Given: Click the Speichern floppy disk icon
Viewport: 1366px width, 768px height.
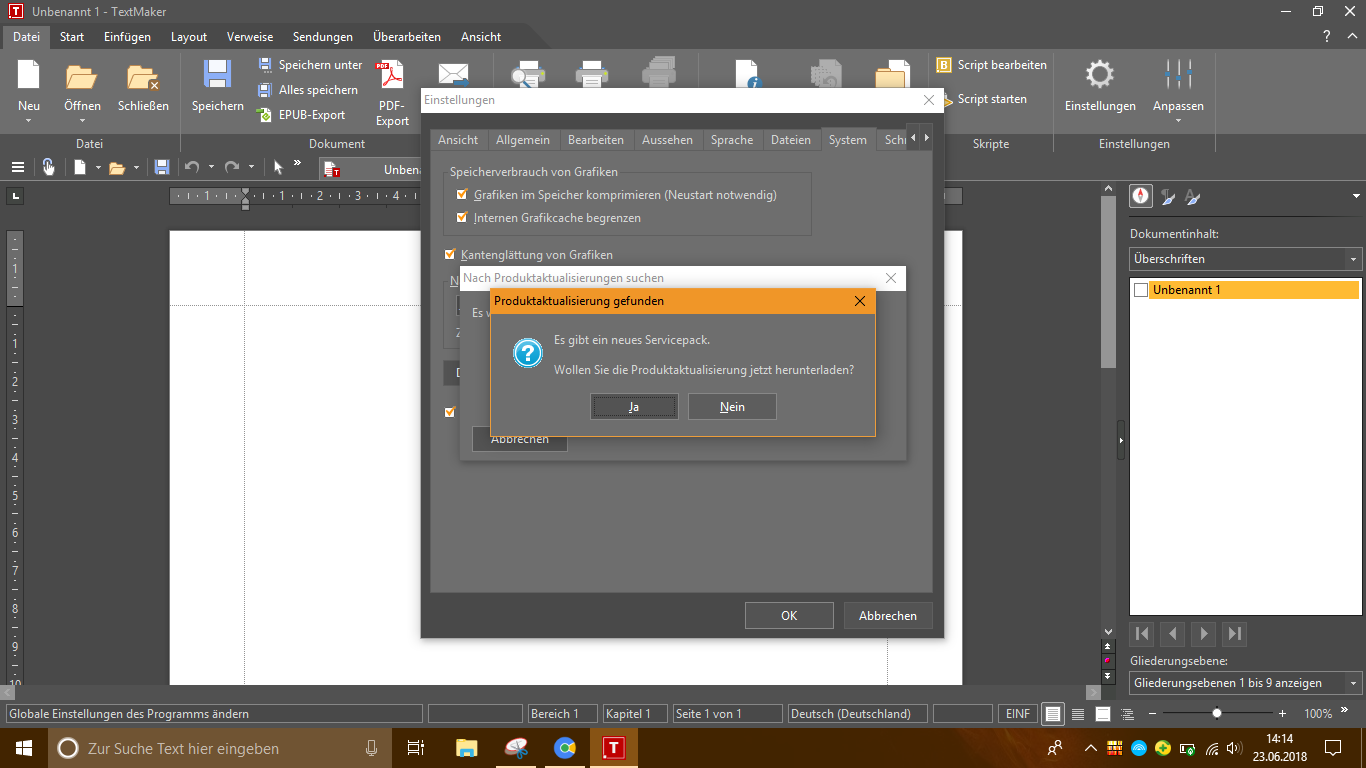Looking at the screenshot, I should point(217,76).
